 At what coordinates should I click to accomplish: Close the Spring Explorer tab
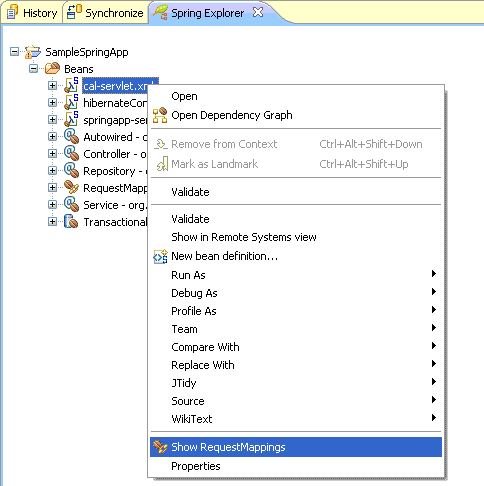pos(258,12)
